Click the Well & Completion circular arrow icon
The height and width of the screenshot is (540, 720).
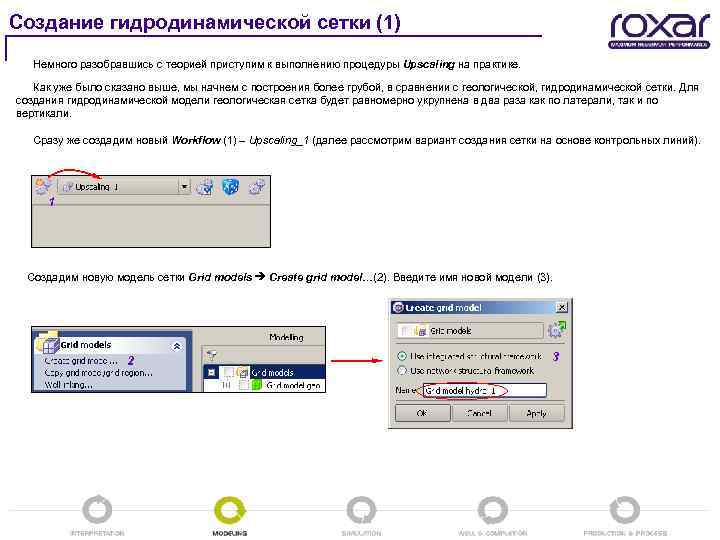tap(493, 510)
